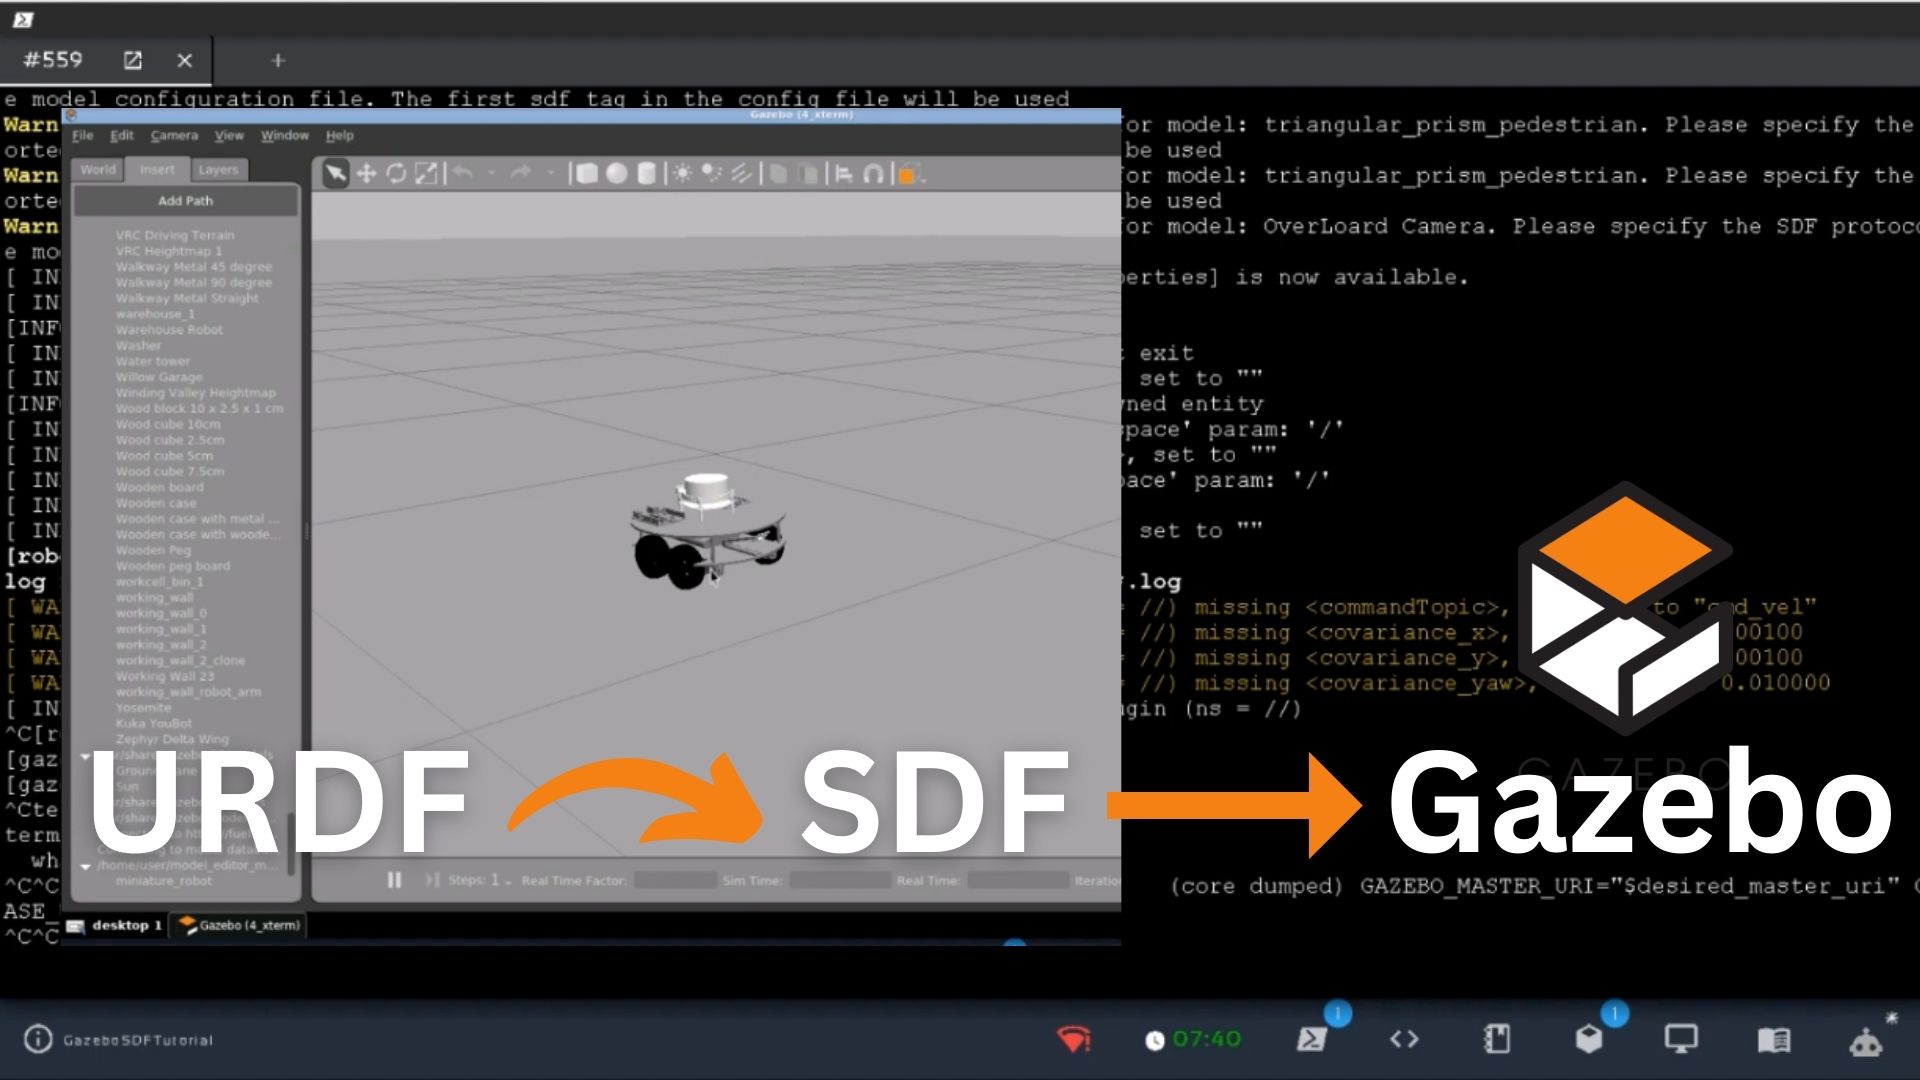Select working_wall_robot_arm model
1920x1080 pixels.
point(188,692)
